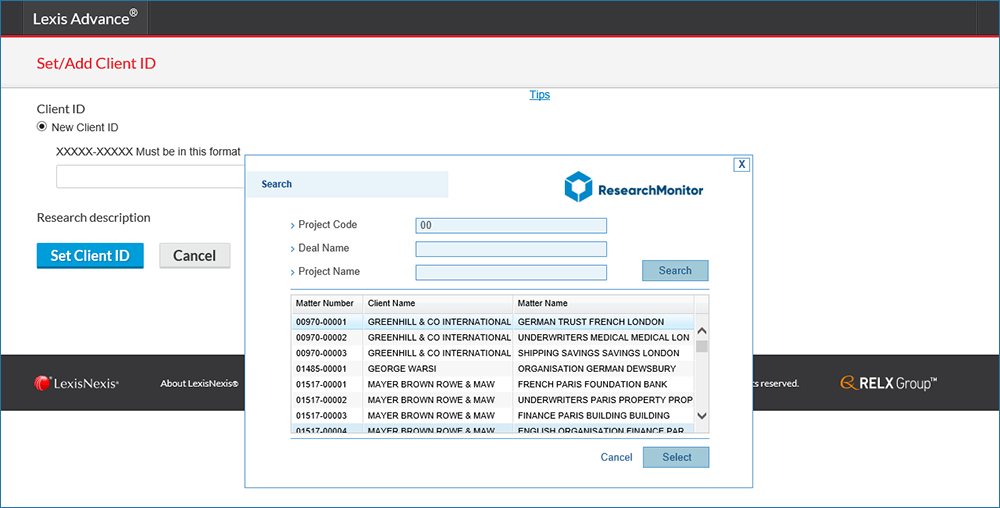1000x508 pixels.
Task: Click FINANCE PARIS BUILDING BUILDING matter name
Action: 594,416
